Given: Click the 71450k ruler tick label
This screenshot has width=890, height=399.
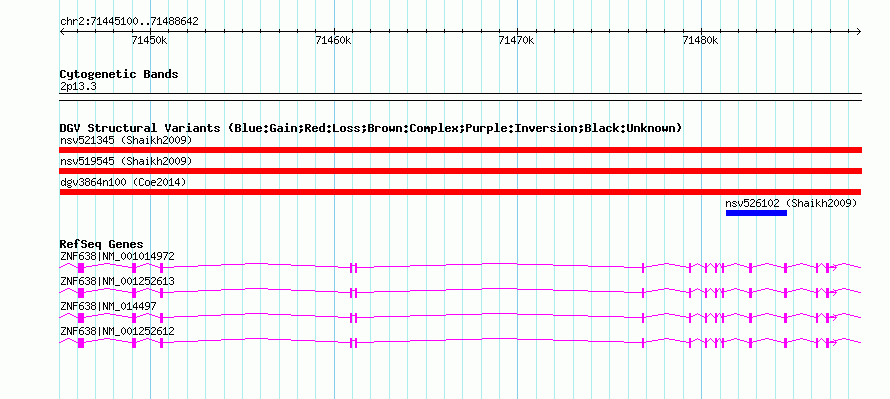Looking at the screenshot, I should [x=150, y=40].
